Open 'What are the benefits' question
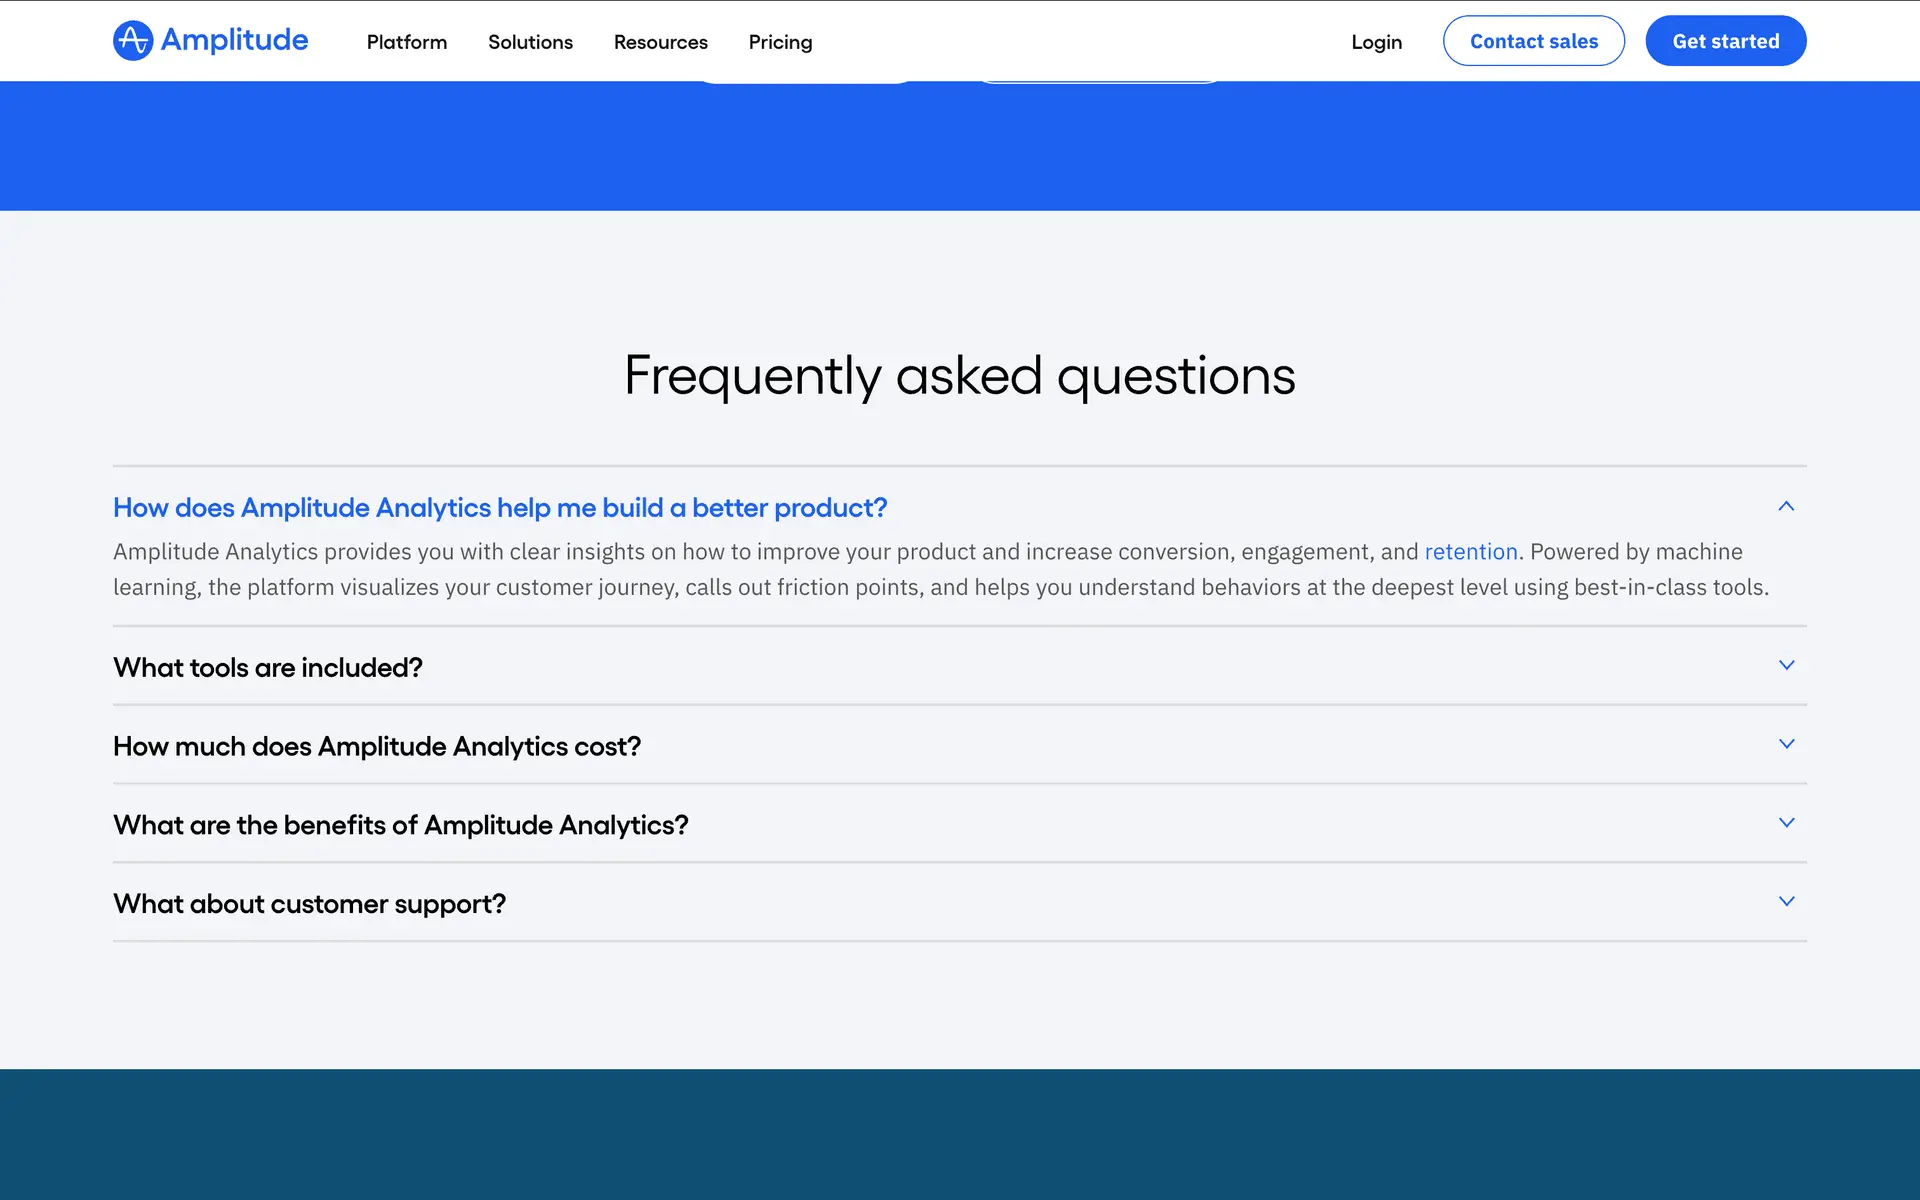 400,825
